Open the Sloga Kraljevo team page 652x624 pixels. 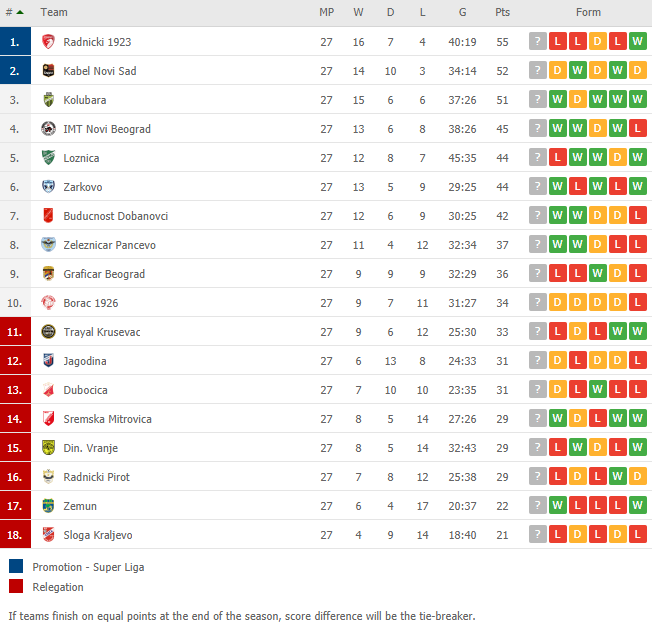click(x=98, y=535)
